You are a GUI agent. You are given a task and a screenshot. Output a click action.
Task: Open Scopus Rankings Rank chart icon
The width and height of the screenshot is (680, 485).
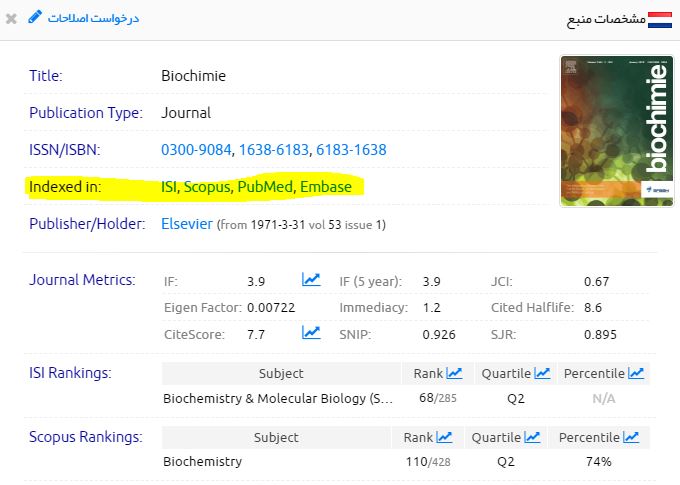coord(443,437)
